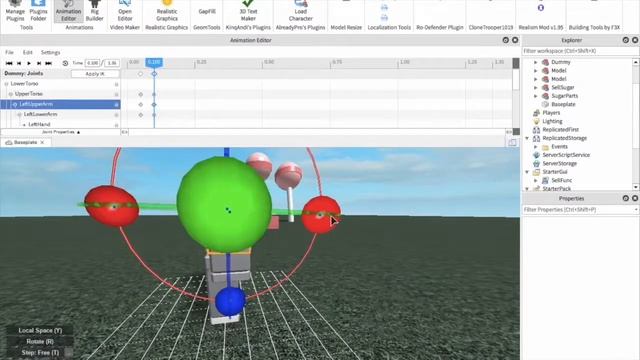The width and height of the screenshot is (640, 360).
Task: Click the Load Character plugin
Action: 300,11
